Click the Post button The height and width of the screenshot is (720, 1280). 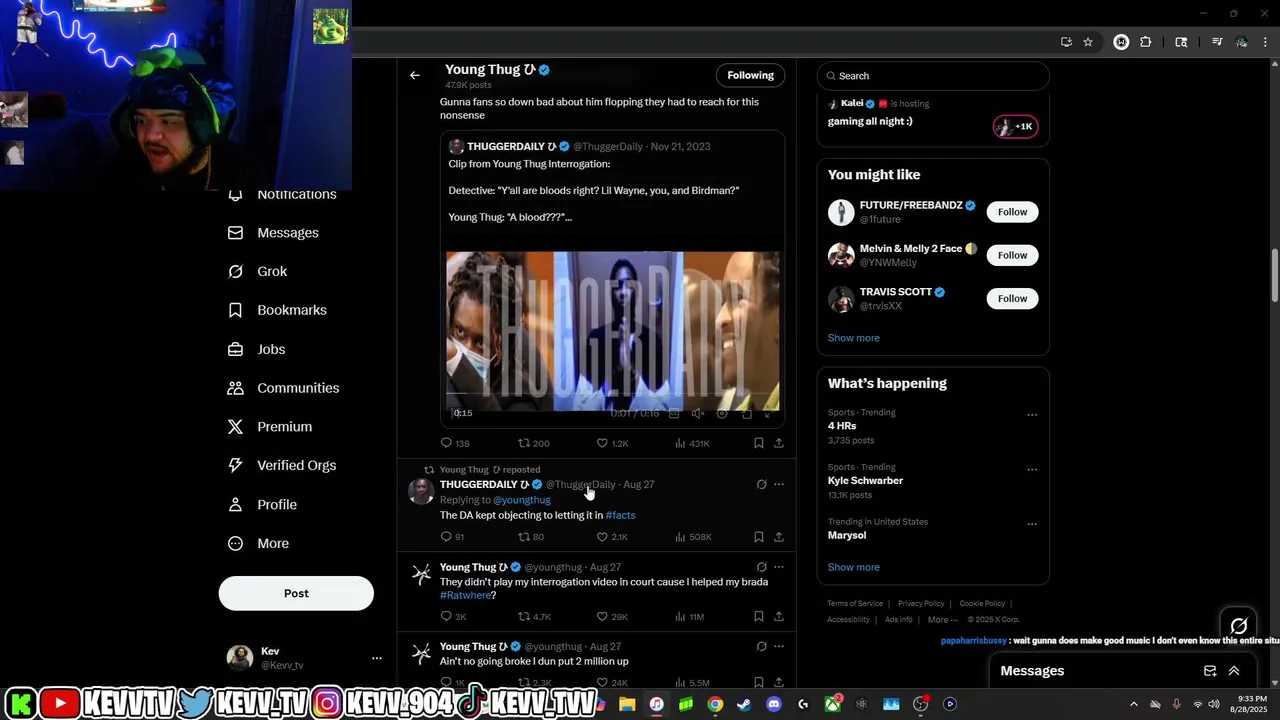[x=296, y=593]
